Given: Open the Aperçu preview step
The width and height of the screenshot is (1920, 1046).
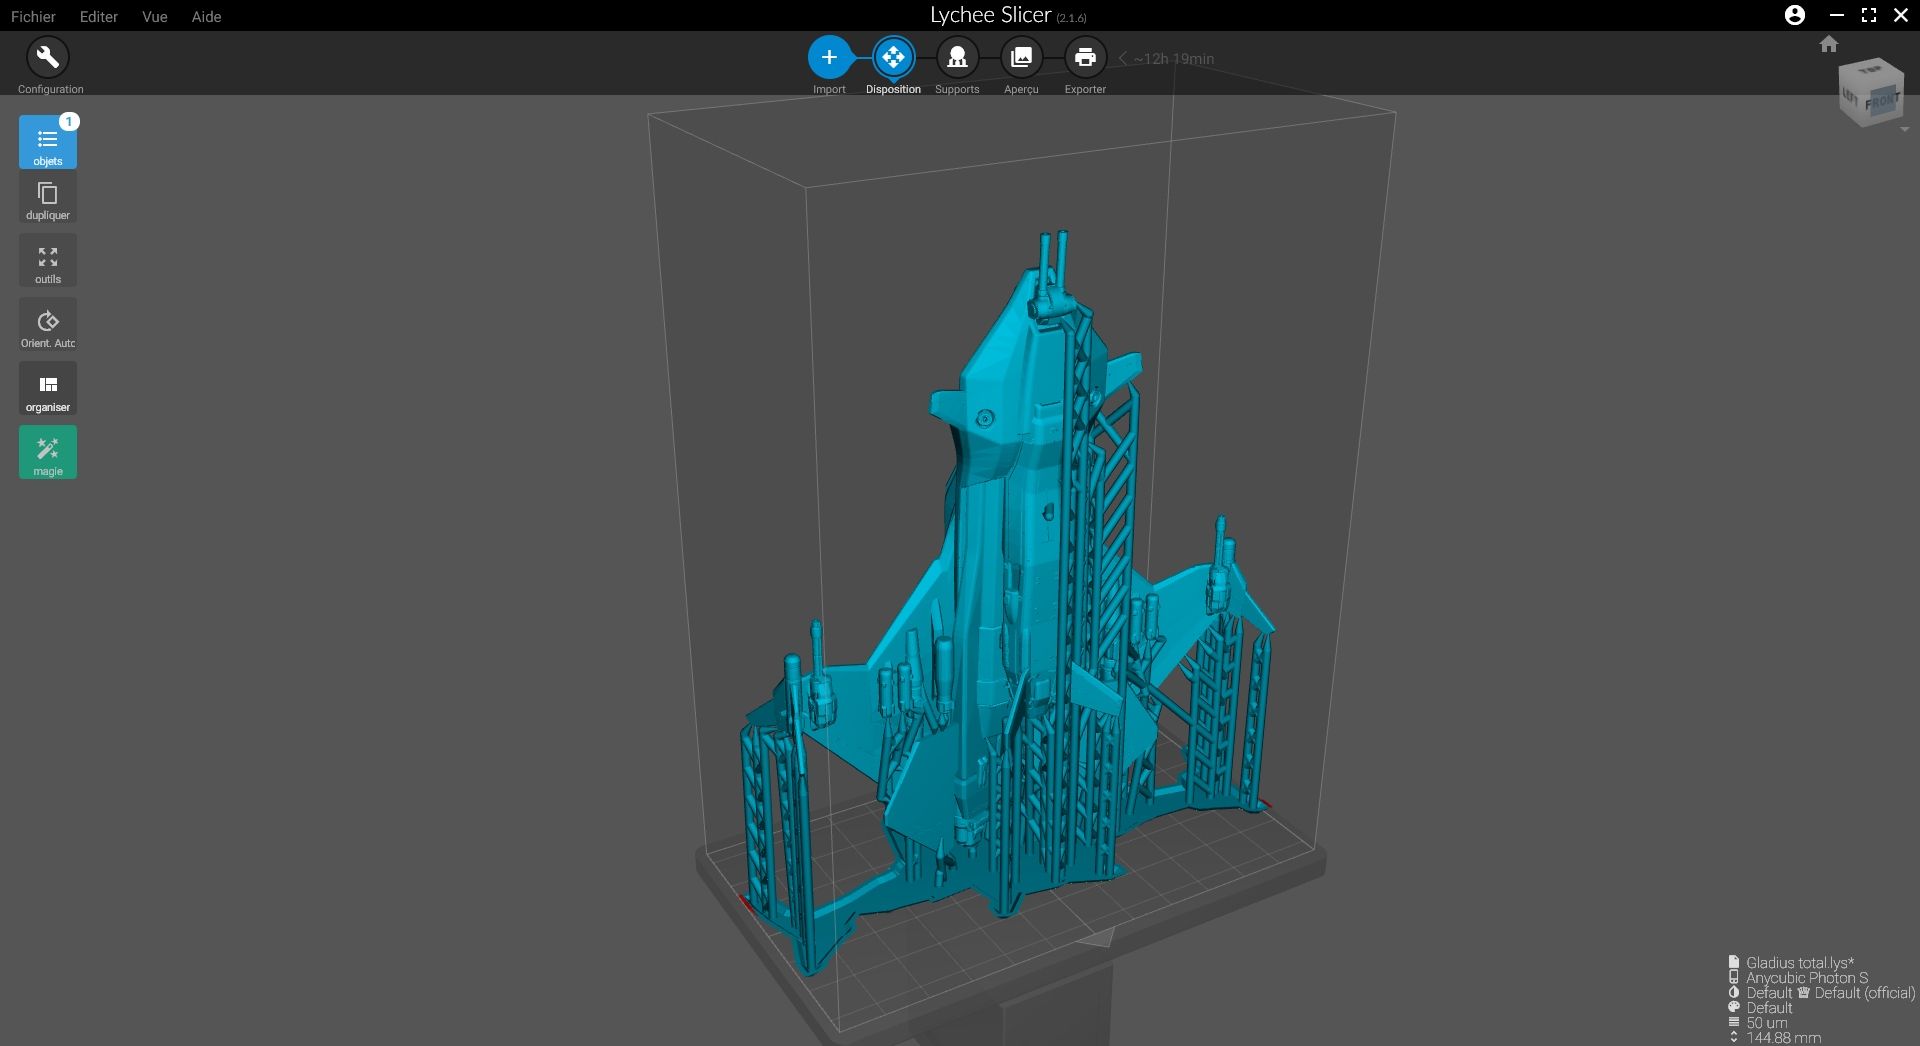Looking at the screenshot, I should click(1020, 58).
